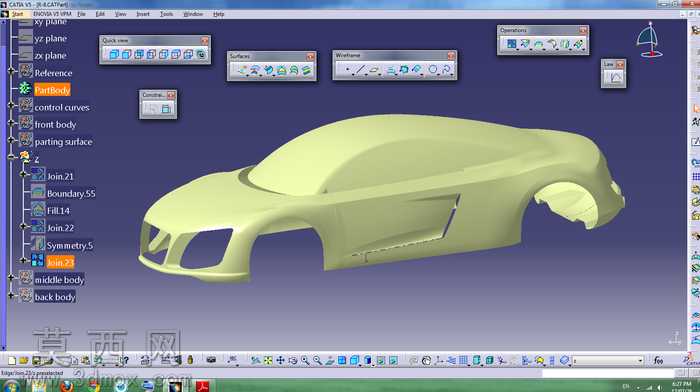700x392 pixels.
Task: Select the Point tool in Wireframe toolbar
Action: click(x=347, y=69)
